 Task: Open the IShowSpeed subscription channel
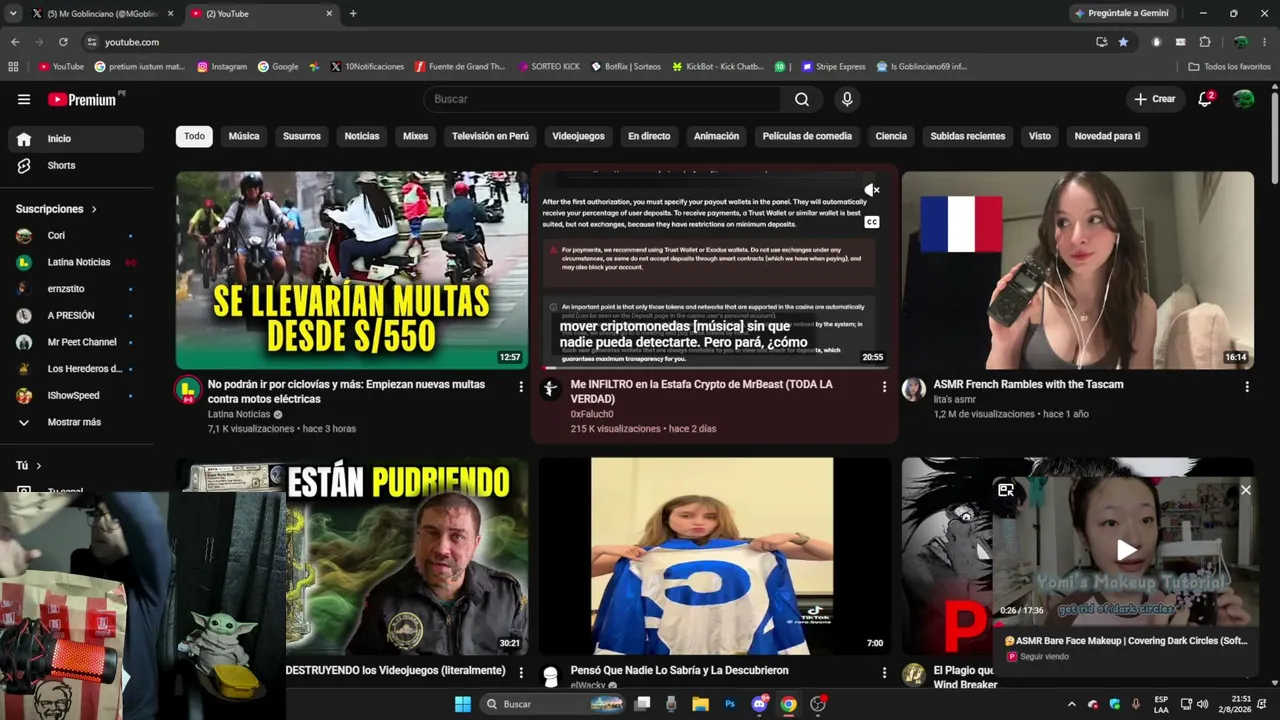click(x=76, y=396)
